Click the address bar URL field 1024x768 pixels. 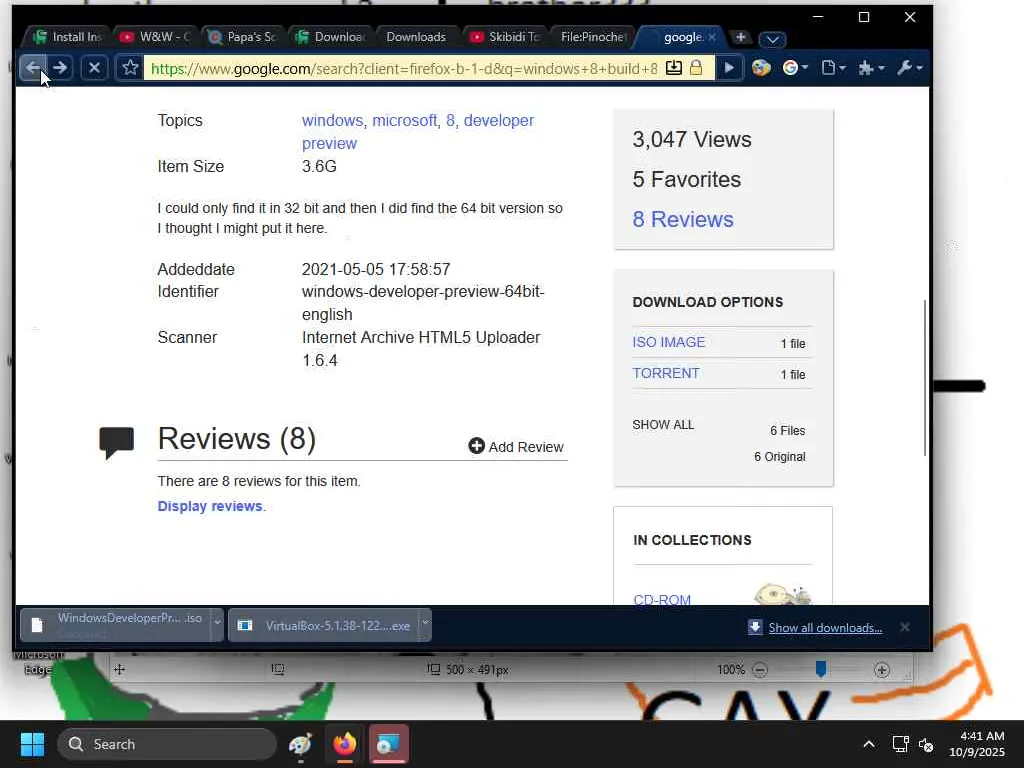(x=404, y=68)
